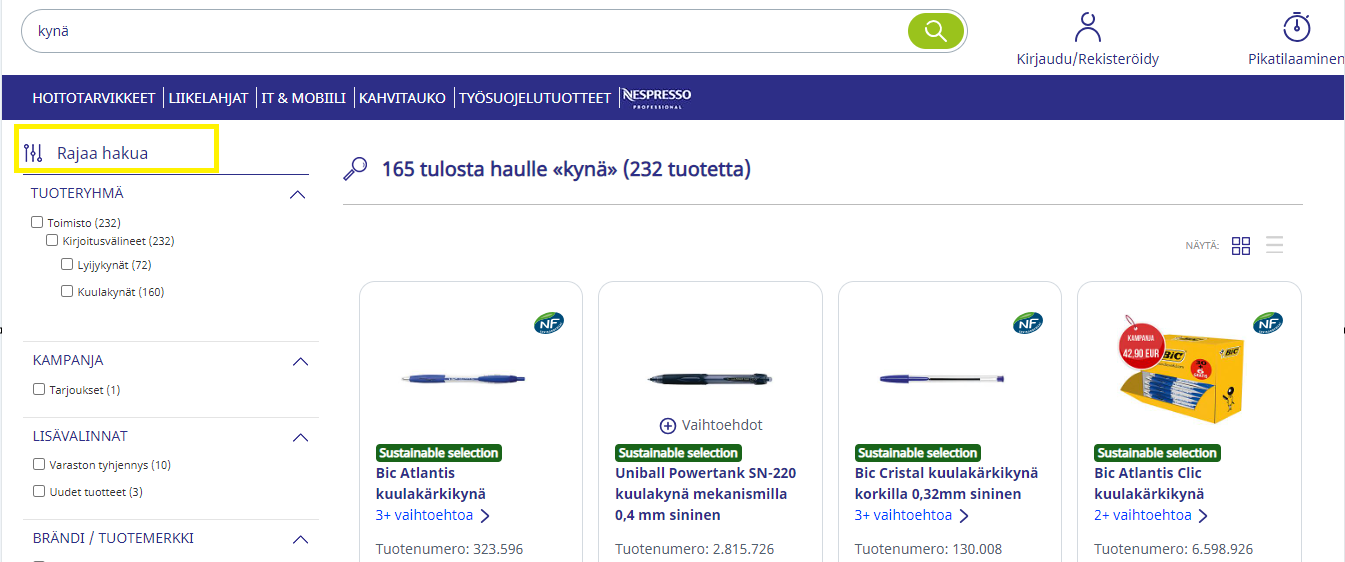Tick the Toimisto (232) checkbox
The width and height of the screenshot is (1345, 562).
[x=37, y=222]
